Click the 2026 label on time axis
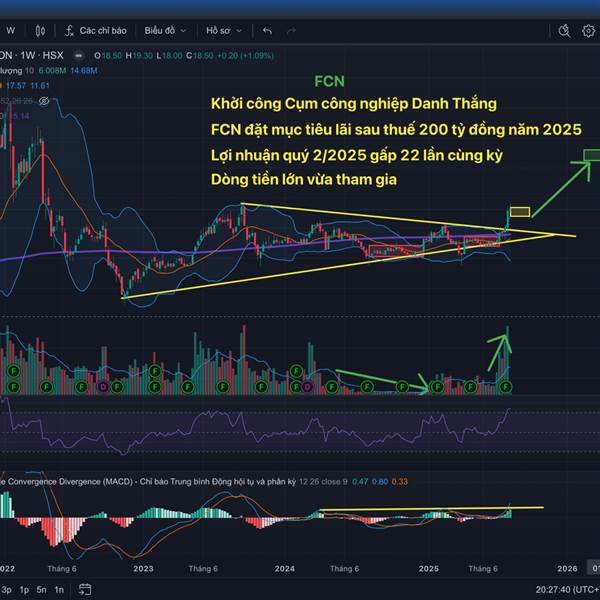This screenshot has width=600, height=600. coord(567,569)
